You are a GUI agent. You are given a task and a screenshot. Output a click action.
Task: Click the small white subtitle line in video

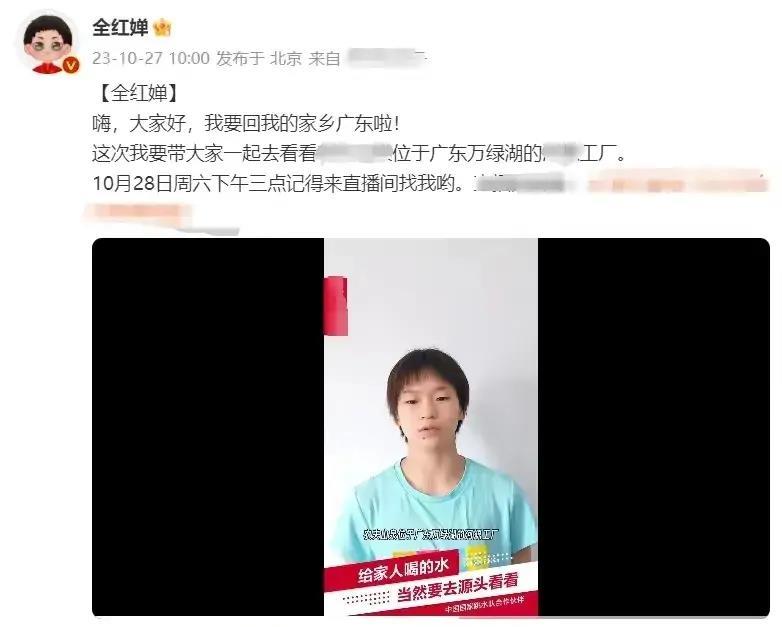pyautogui.click(x=430, y=534)
